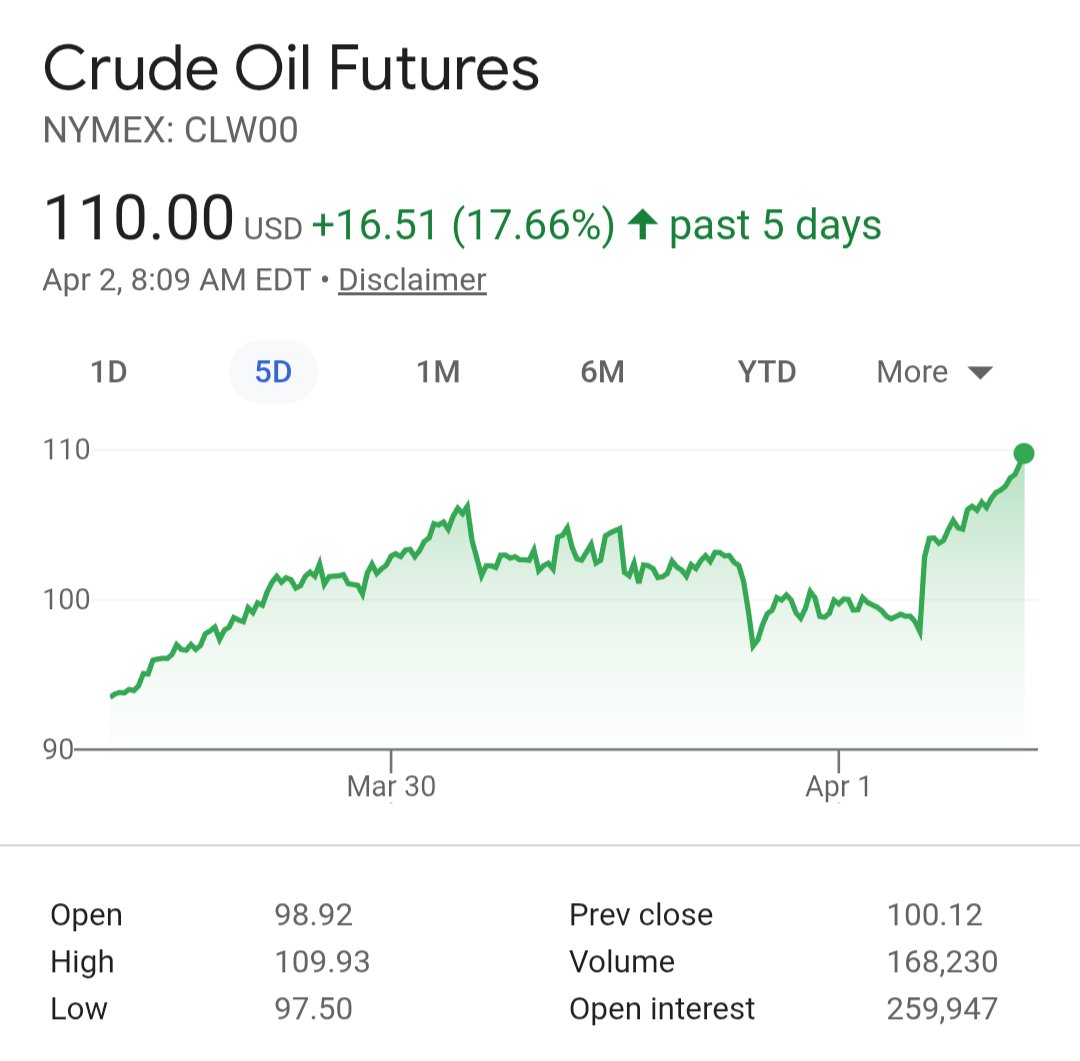The height and width of the screenshot is (1061, 1080).
Task: Select the 5D time range tab
Action: (x=273, y=372)
